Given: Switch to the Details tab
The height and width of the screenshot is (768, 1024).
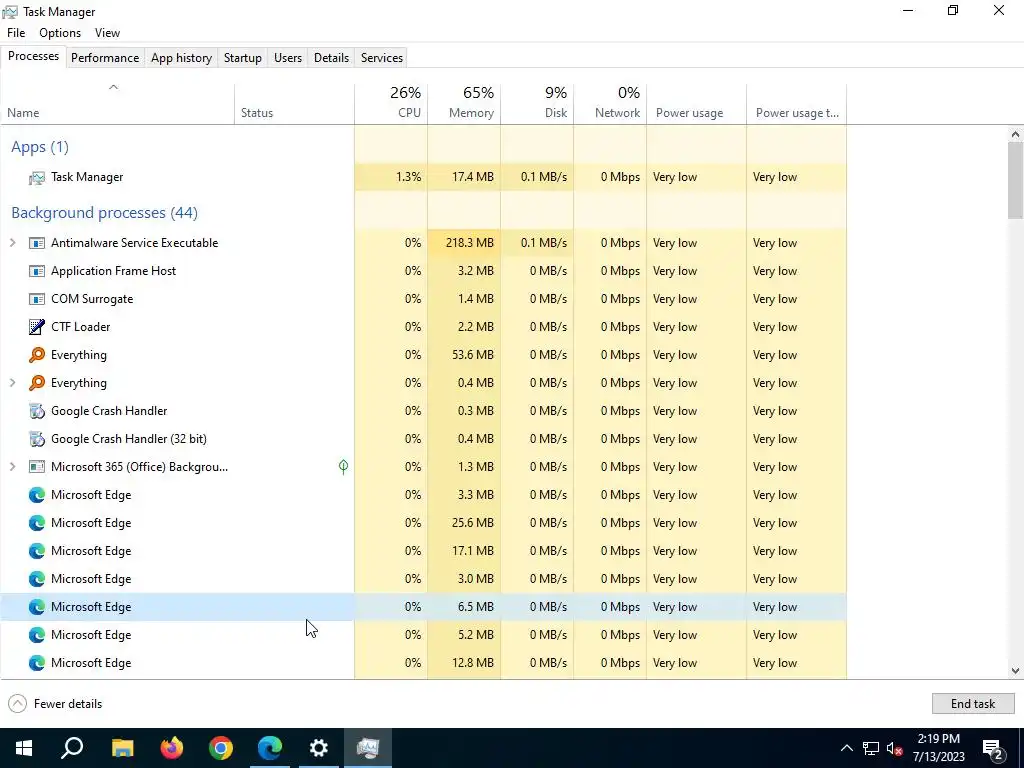Looking at the screenshot, I should click(331, 57).
